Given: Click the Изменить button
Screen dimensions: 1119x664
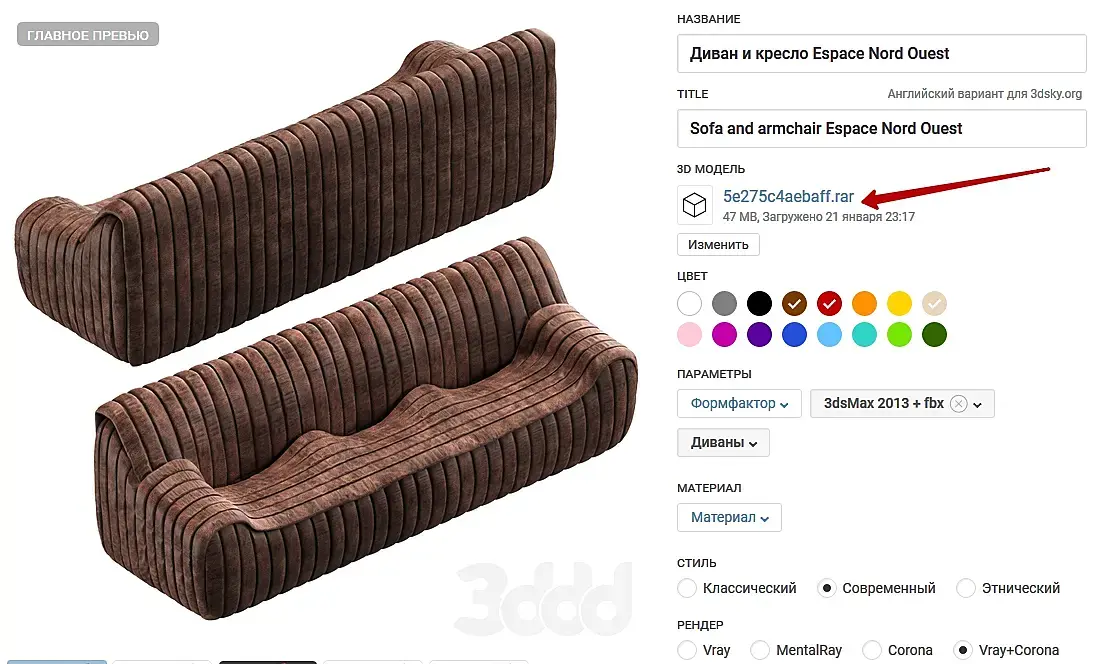Looking at the screenshot, I should tap(718, 245).
